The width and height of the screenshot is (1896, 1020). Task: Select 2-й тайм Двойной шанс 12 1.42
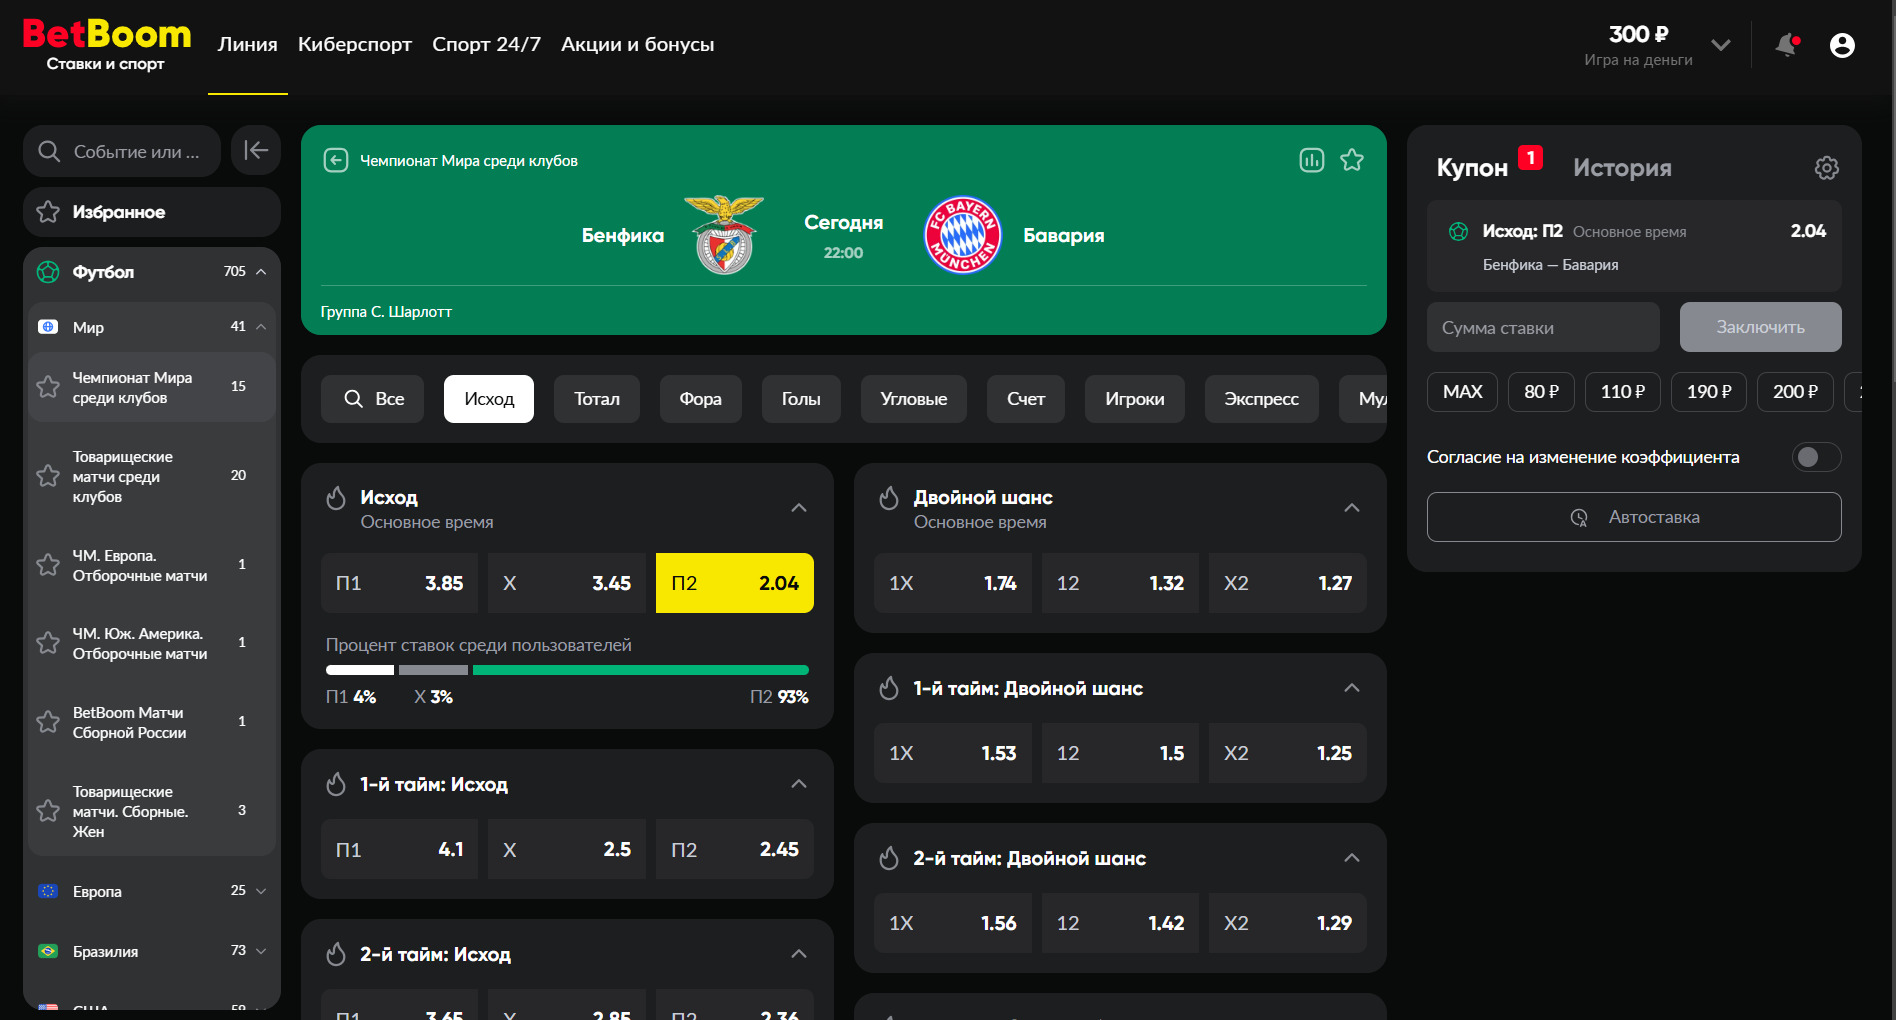1120,923
